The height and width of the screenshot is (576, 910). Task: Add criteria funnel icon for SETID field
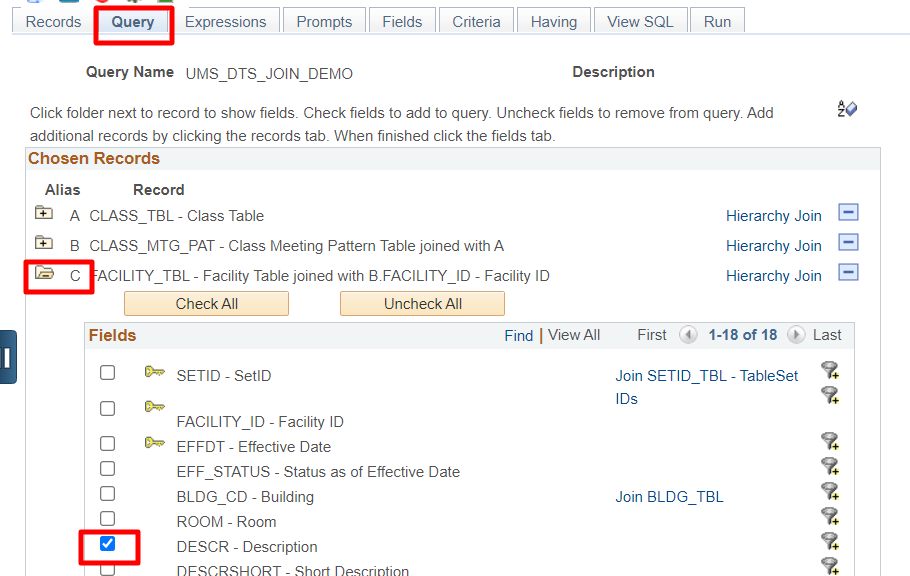[830, 370]
